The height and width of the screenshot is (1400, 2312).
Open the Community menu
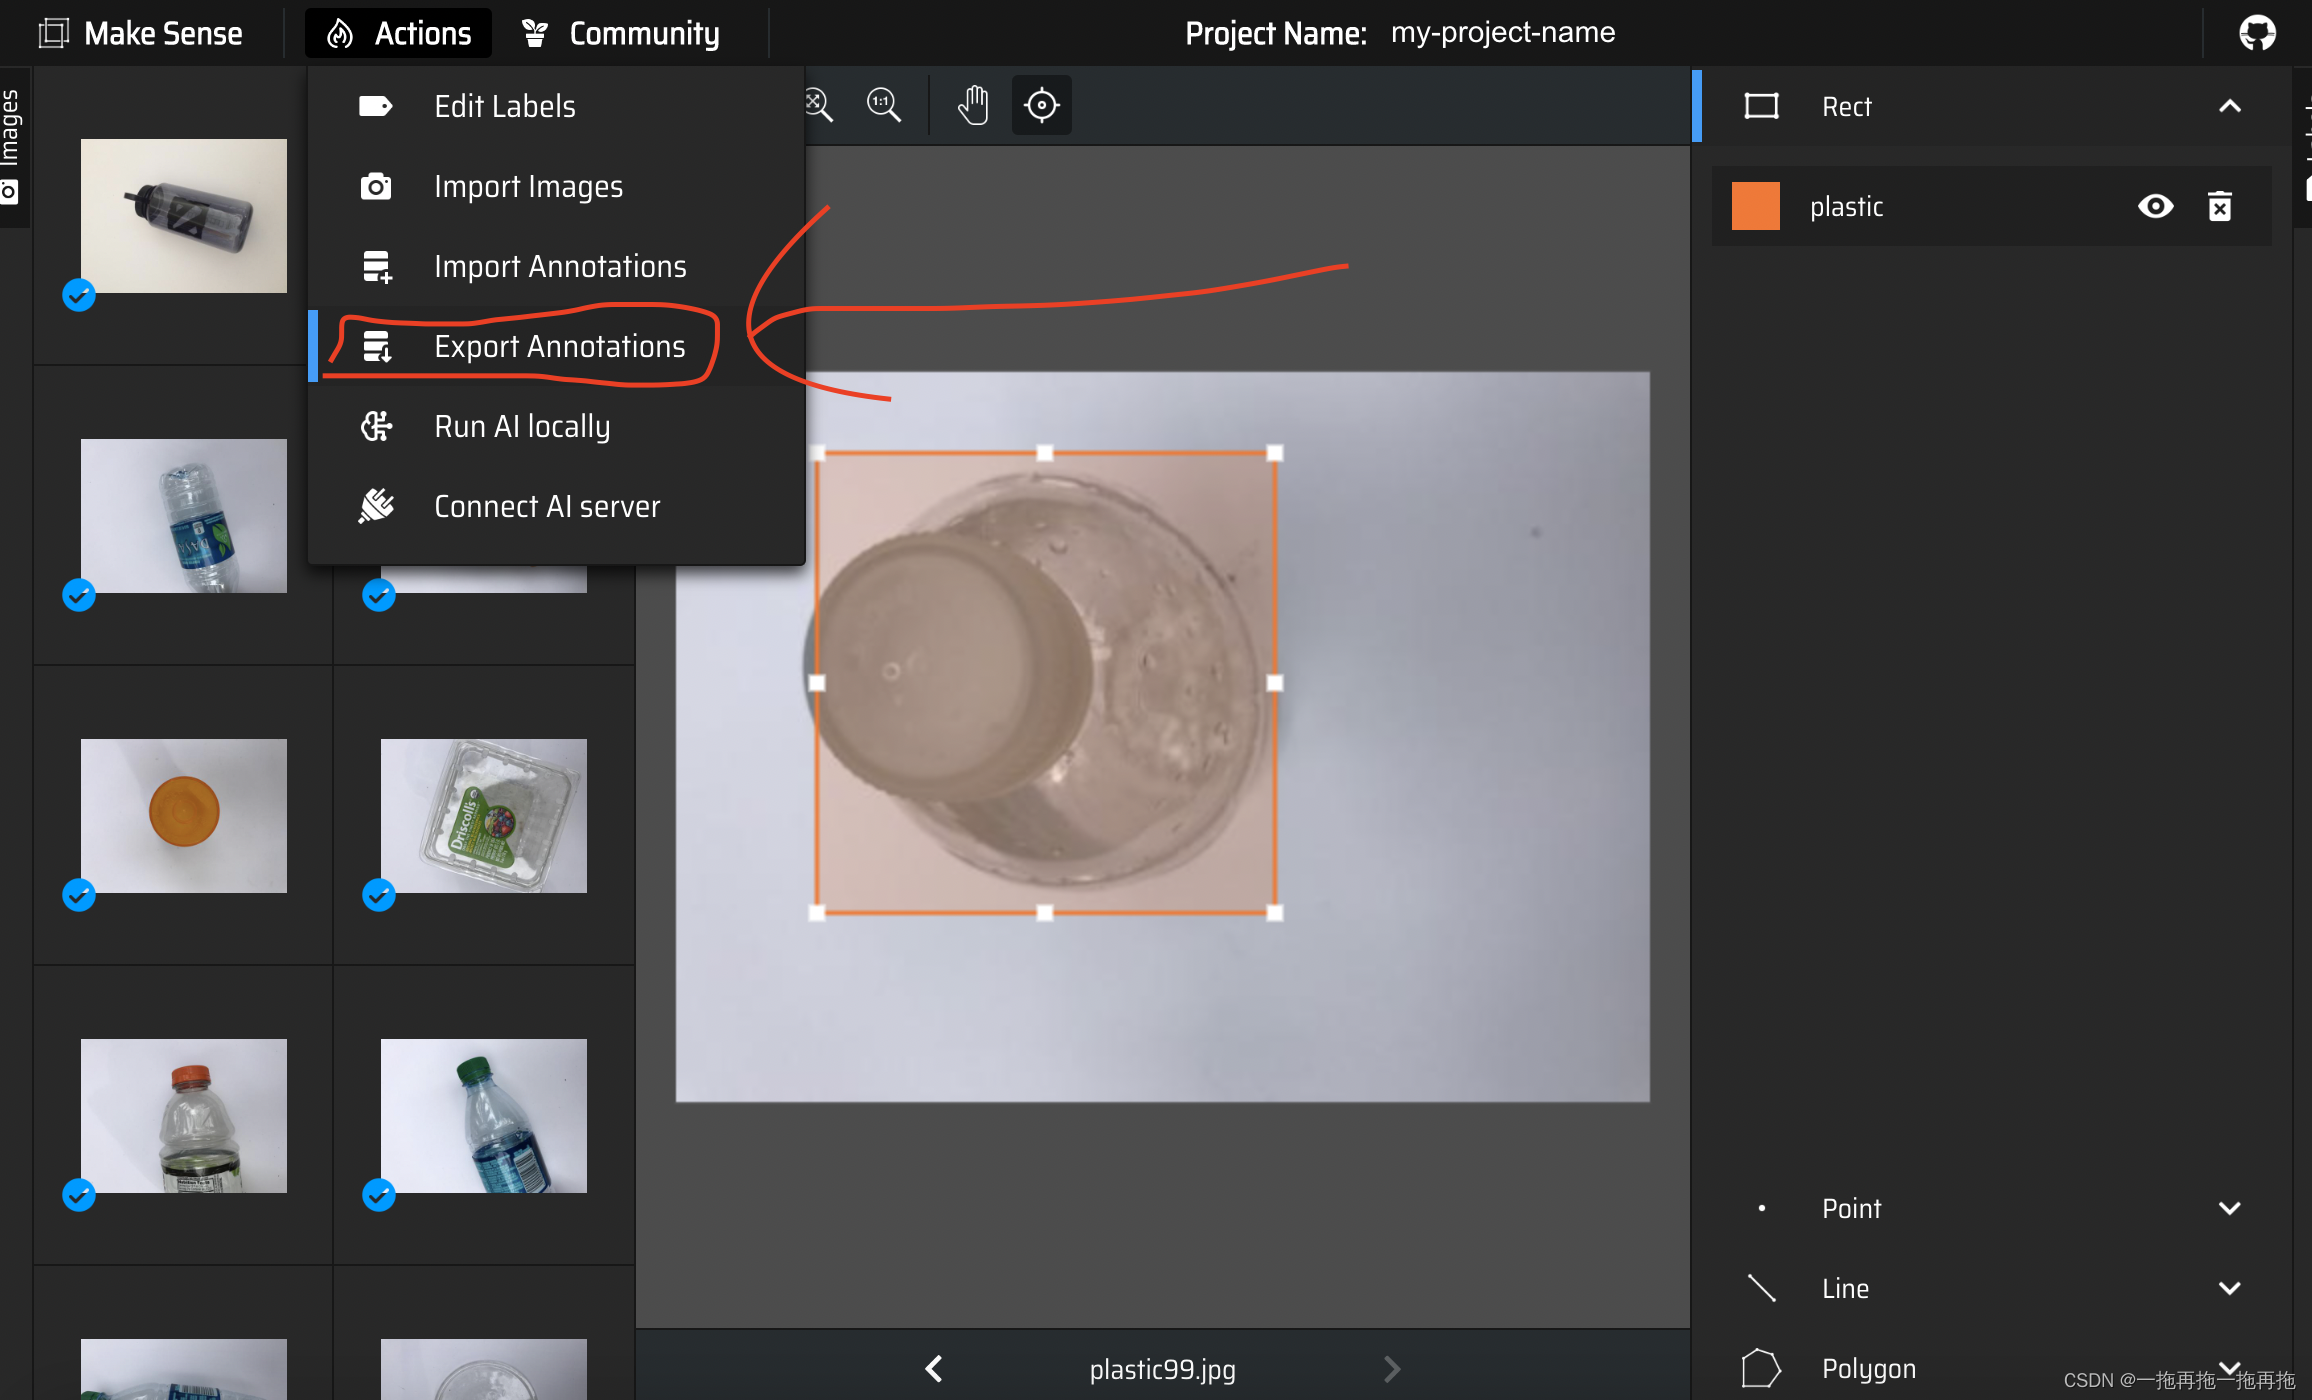tap(620, 33)
